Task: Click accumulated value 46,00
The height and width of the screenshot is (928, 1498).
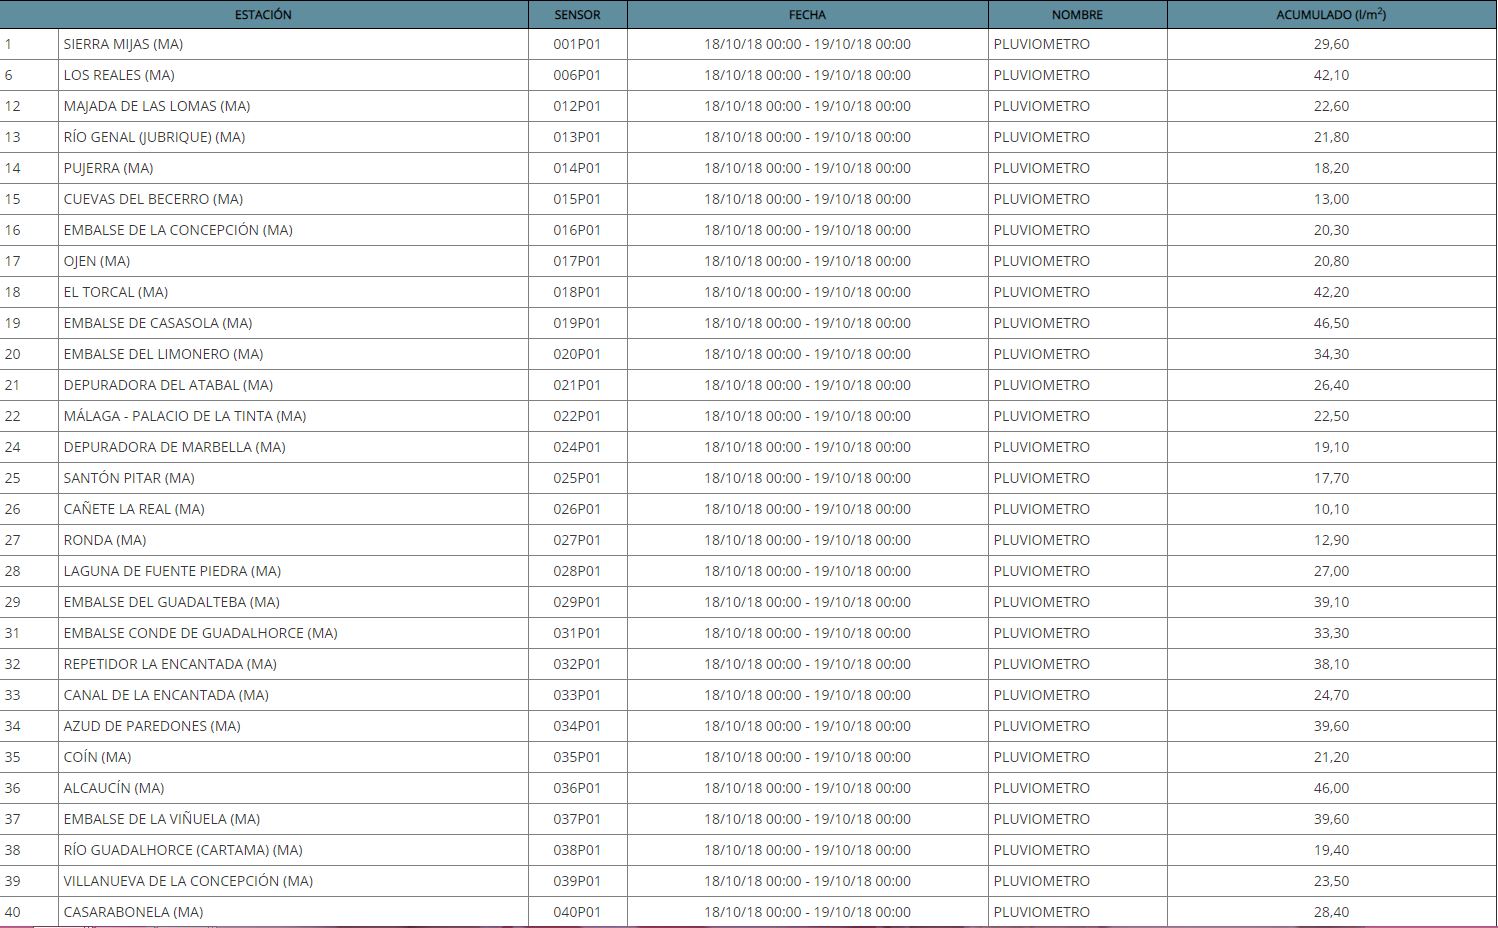Action: [1331, 788]
